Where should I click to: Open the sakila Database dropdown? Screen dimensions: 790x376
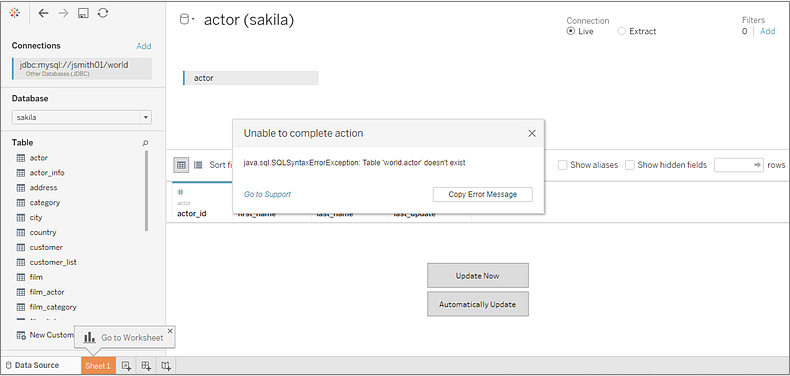click(82, 117)
